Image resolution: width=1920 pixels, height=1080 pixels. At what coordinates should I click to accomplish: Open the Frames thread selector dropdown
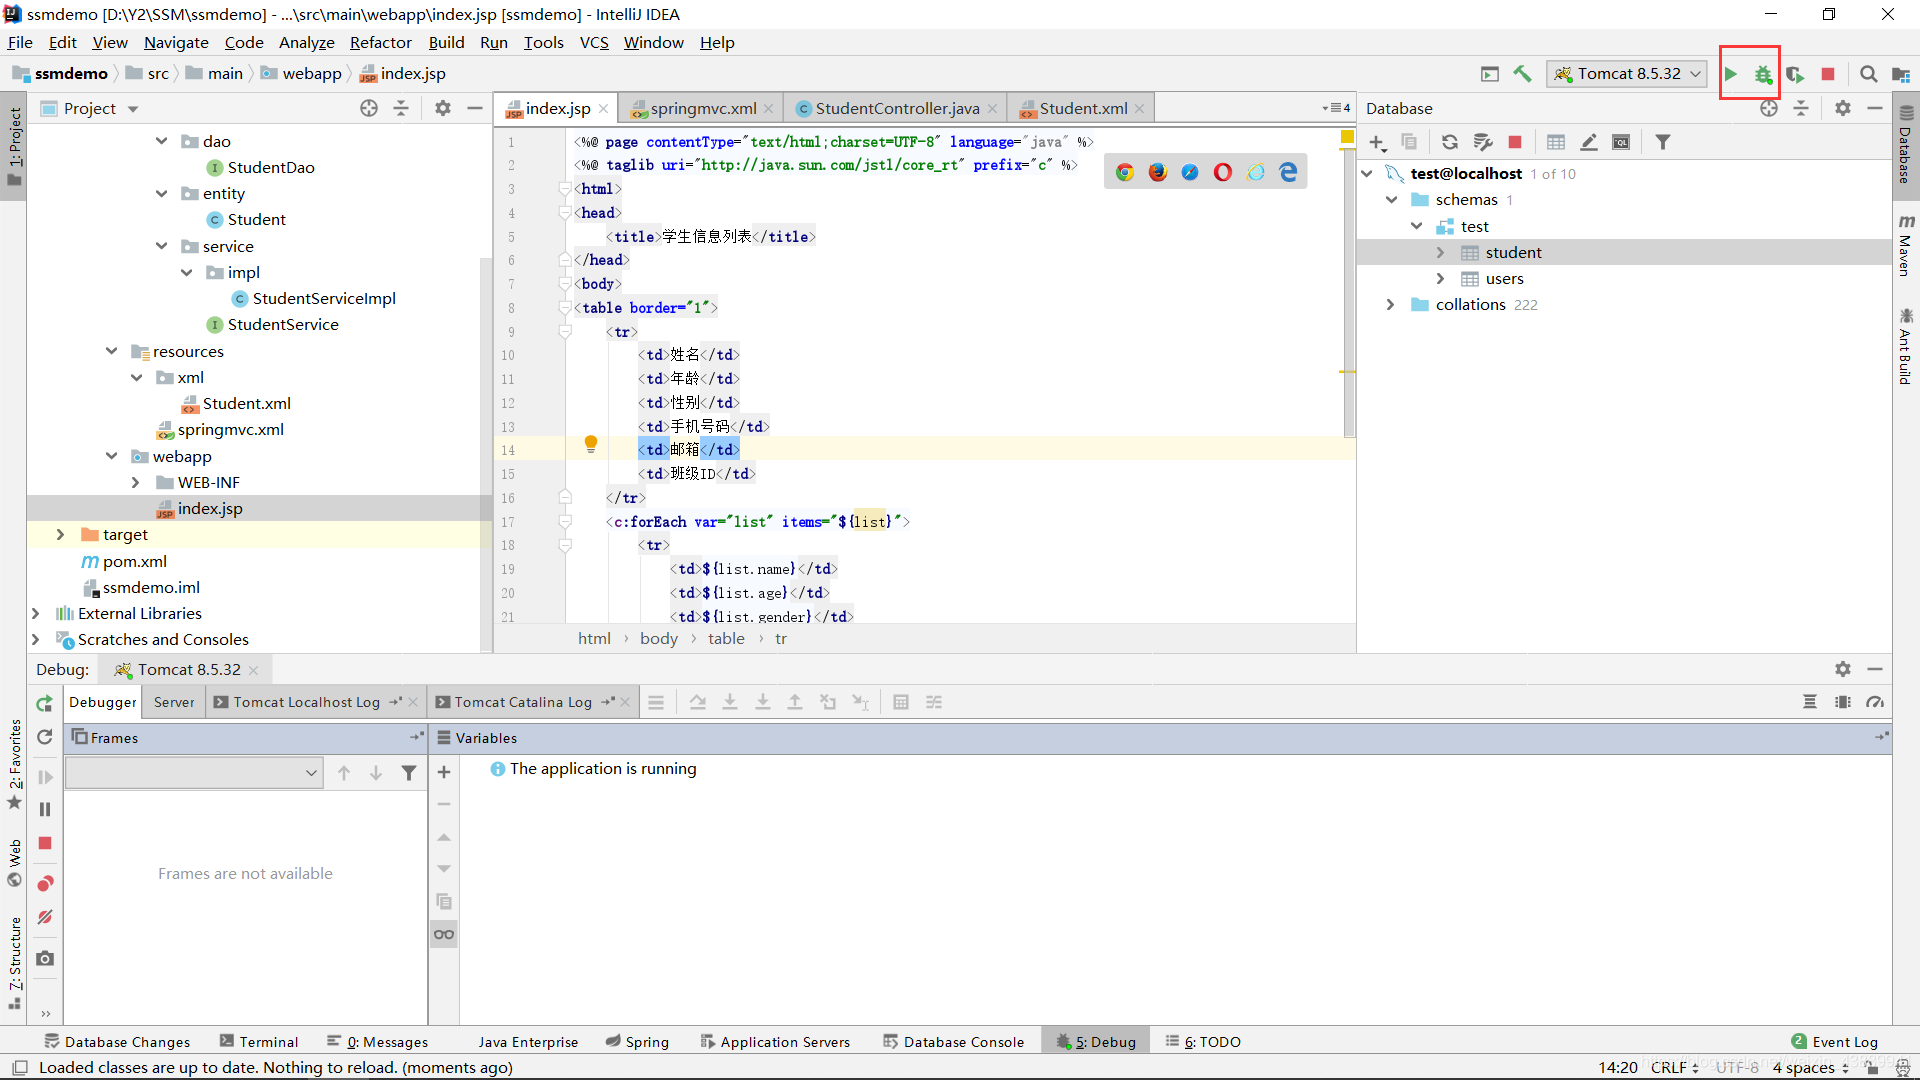tap(194, 772)
